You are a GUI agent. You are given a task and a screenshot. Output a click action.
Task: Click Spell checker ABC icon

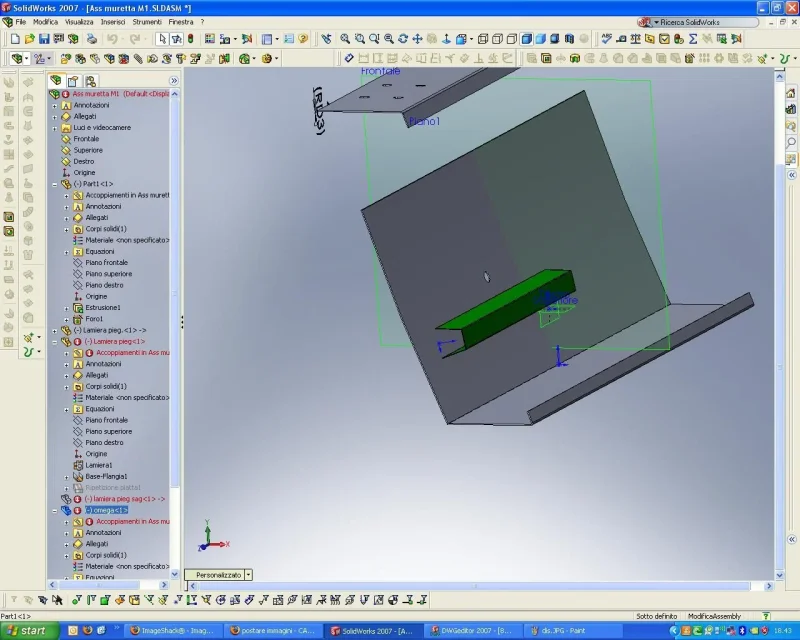607,39
